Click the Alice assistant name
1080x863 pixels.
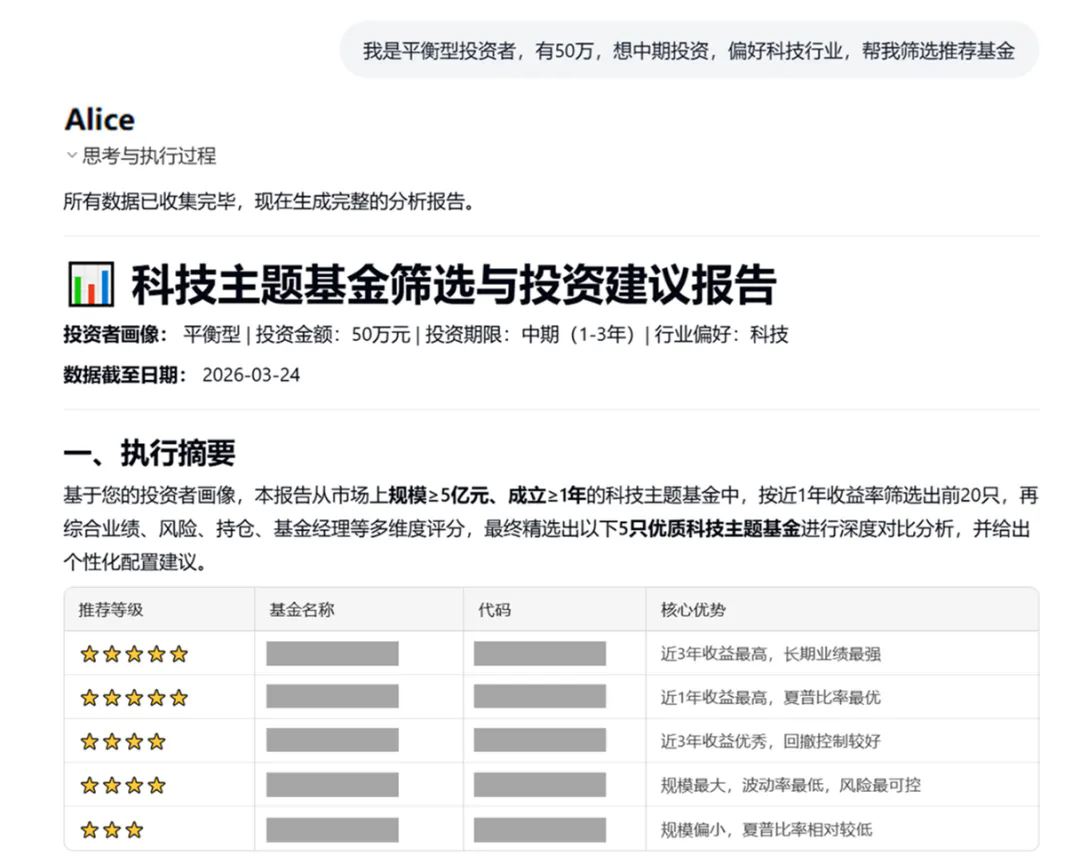(99, 120)
